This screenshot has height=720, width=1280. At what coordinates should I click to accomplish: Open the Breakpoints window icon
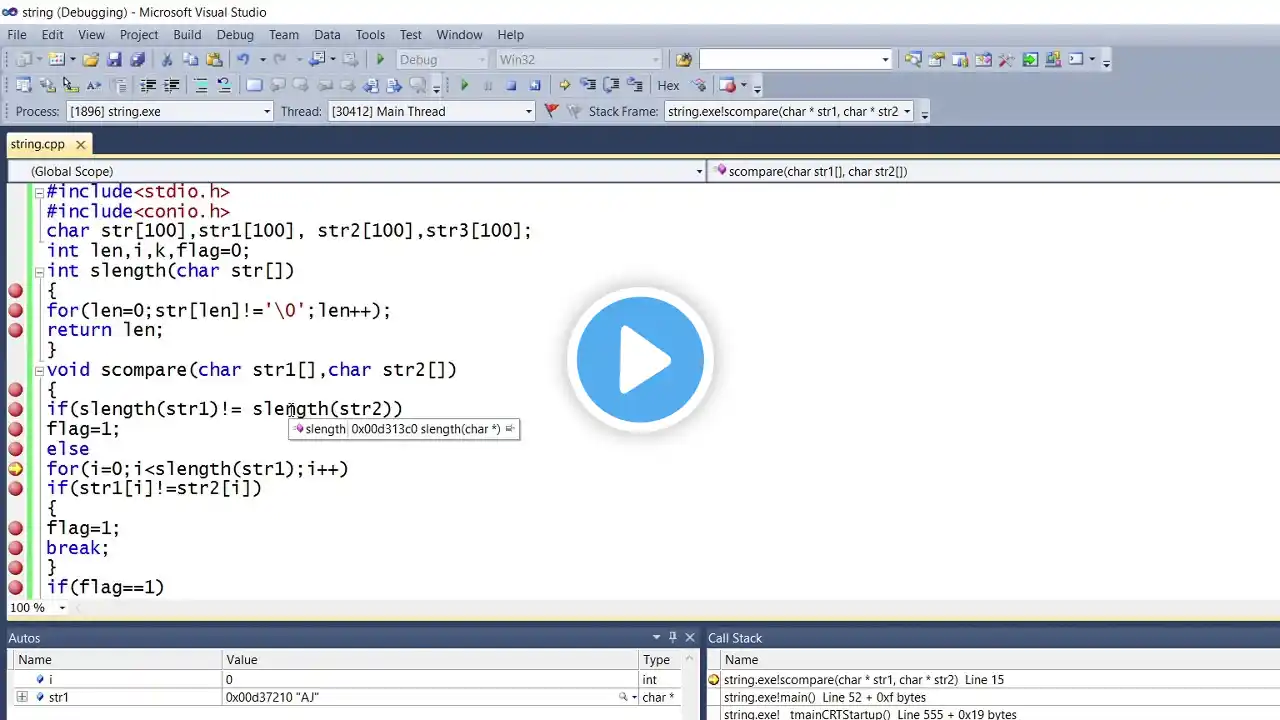pyautogui.click(x=727, y=86)
